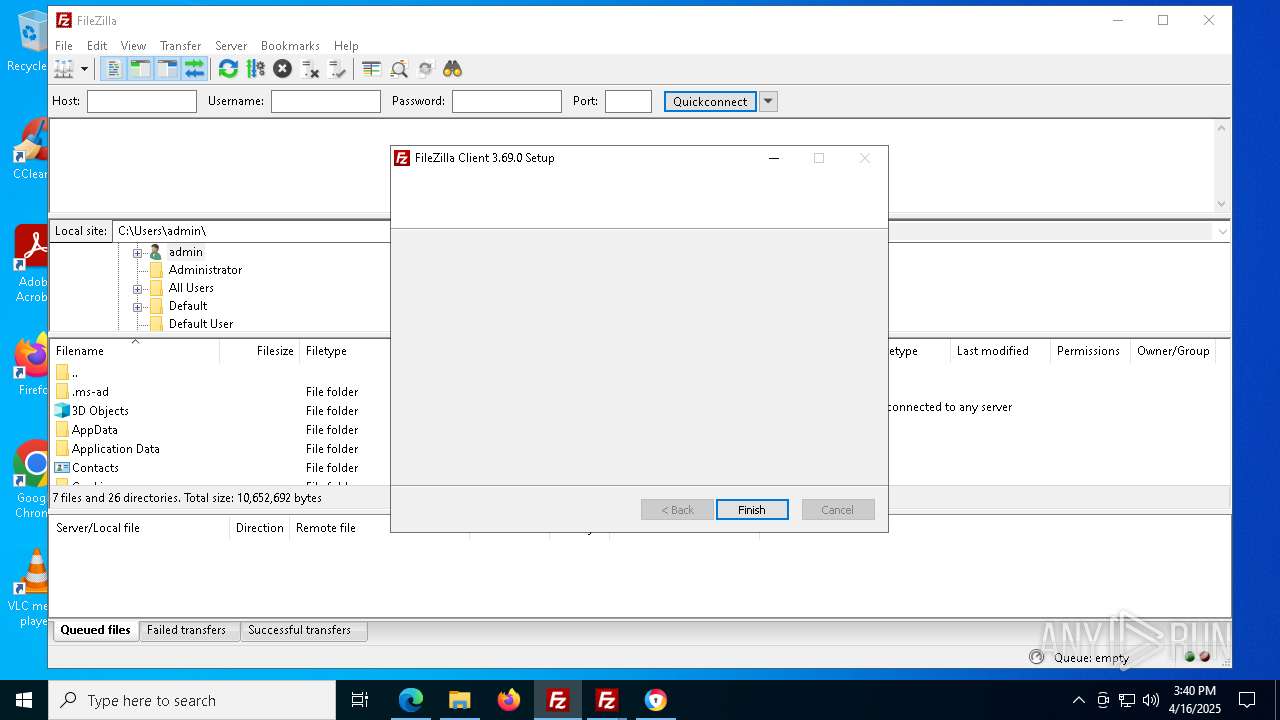Focus the Host input field
This screenshot has width=1280, height=720.
coord(142,101)
